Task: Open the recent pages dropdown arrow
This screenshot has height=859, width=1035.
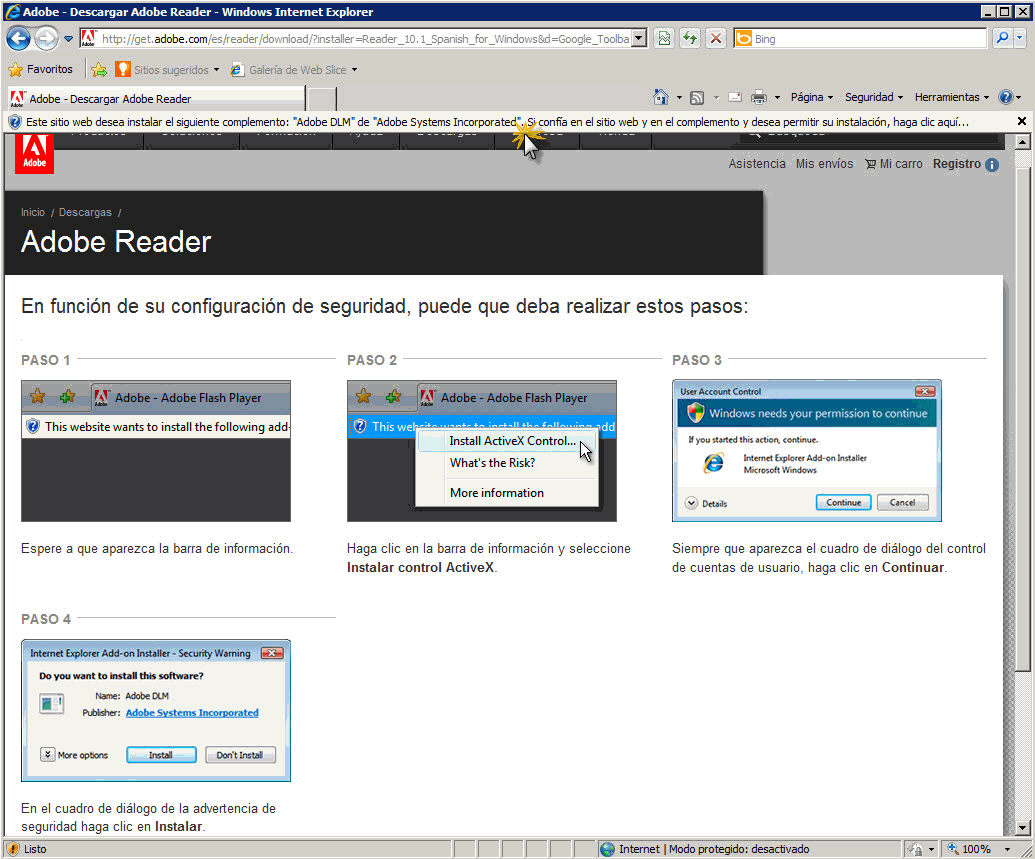Action: tap(68, 39)
